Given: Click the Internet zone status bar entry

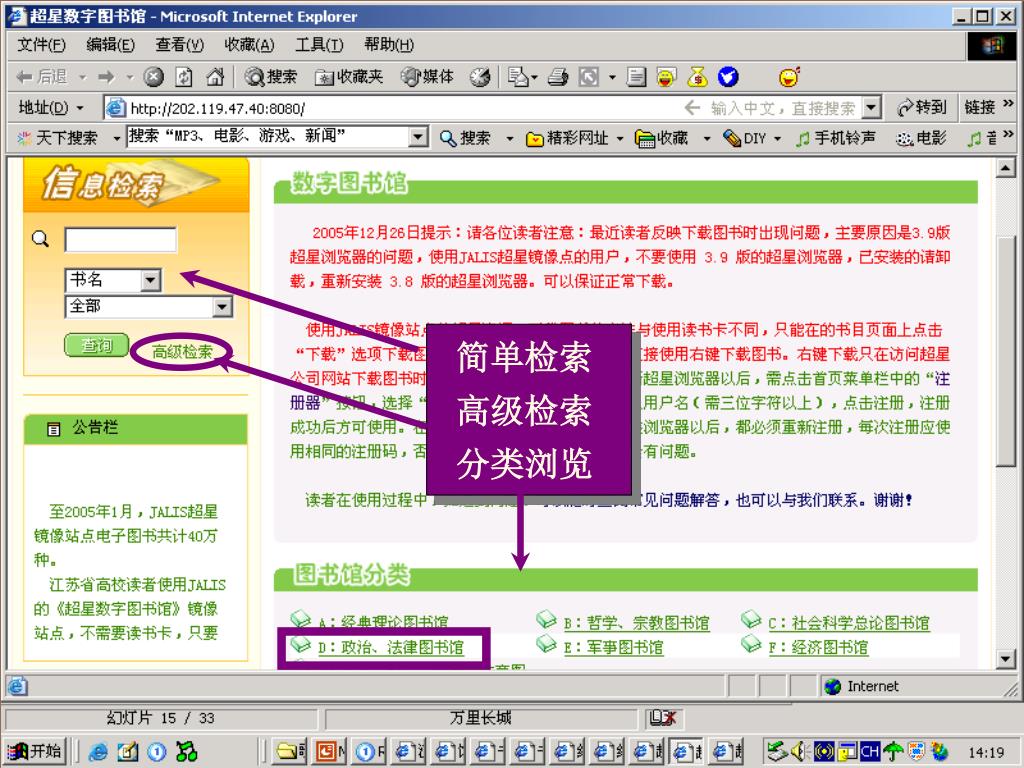Looking at the screenshot, I should click(861, 686).
